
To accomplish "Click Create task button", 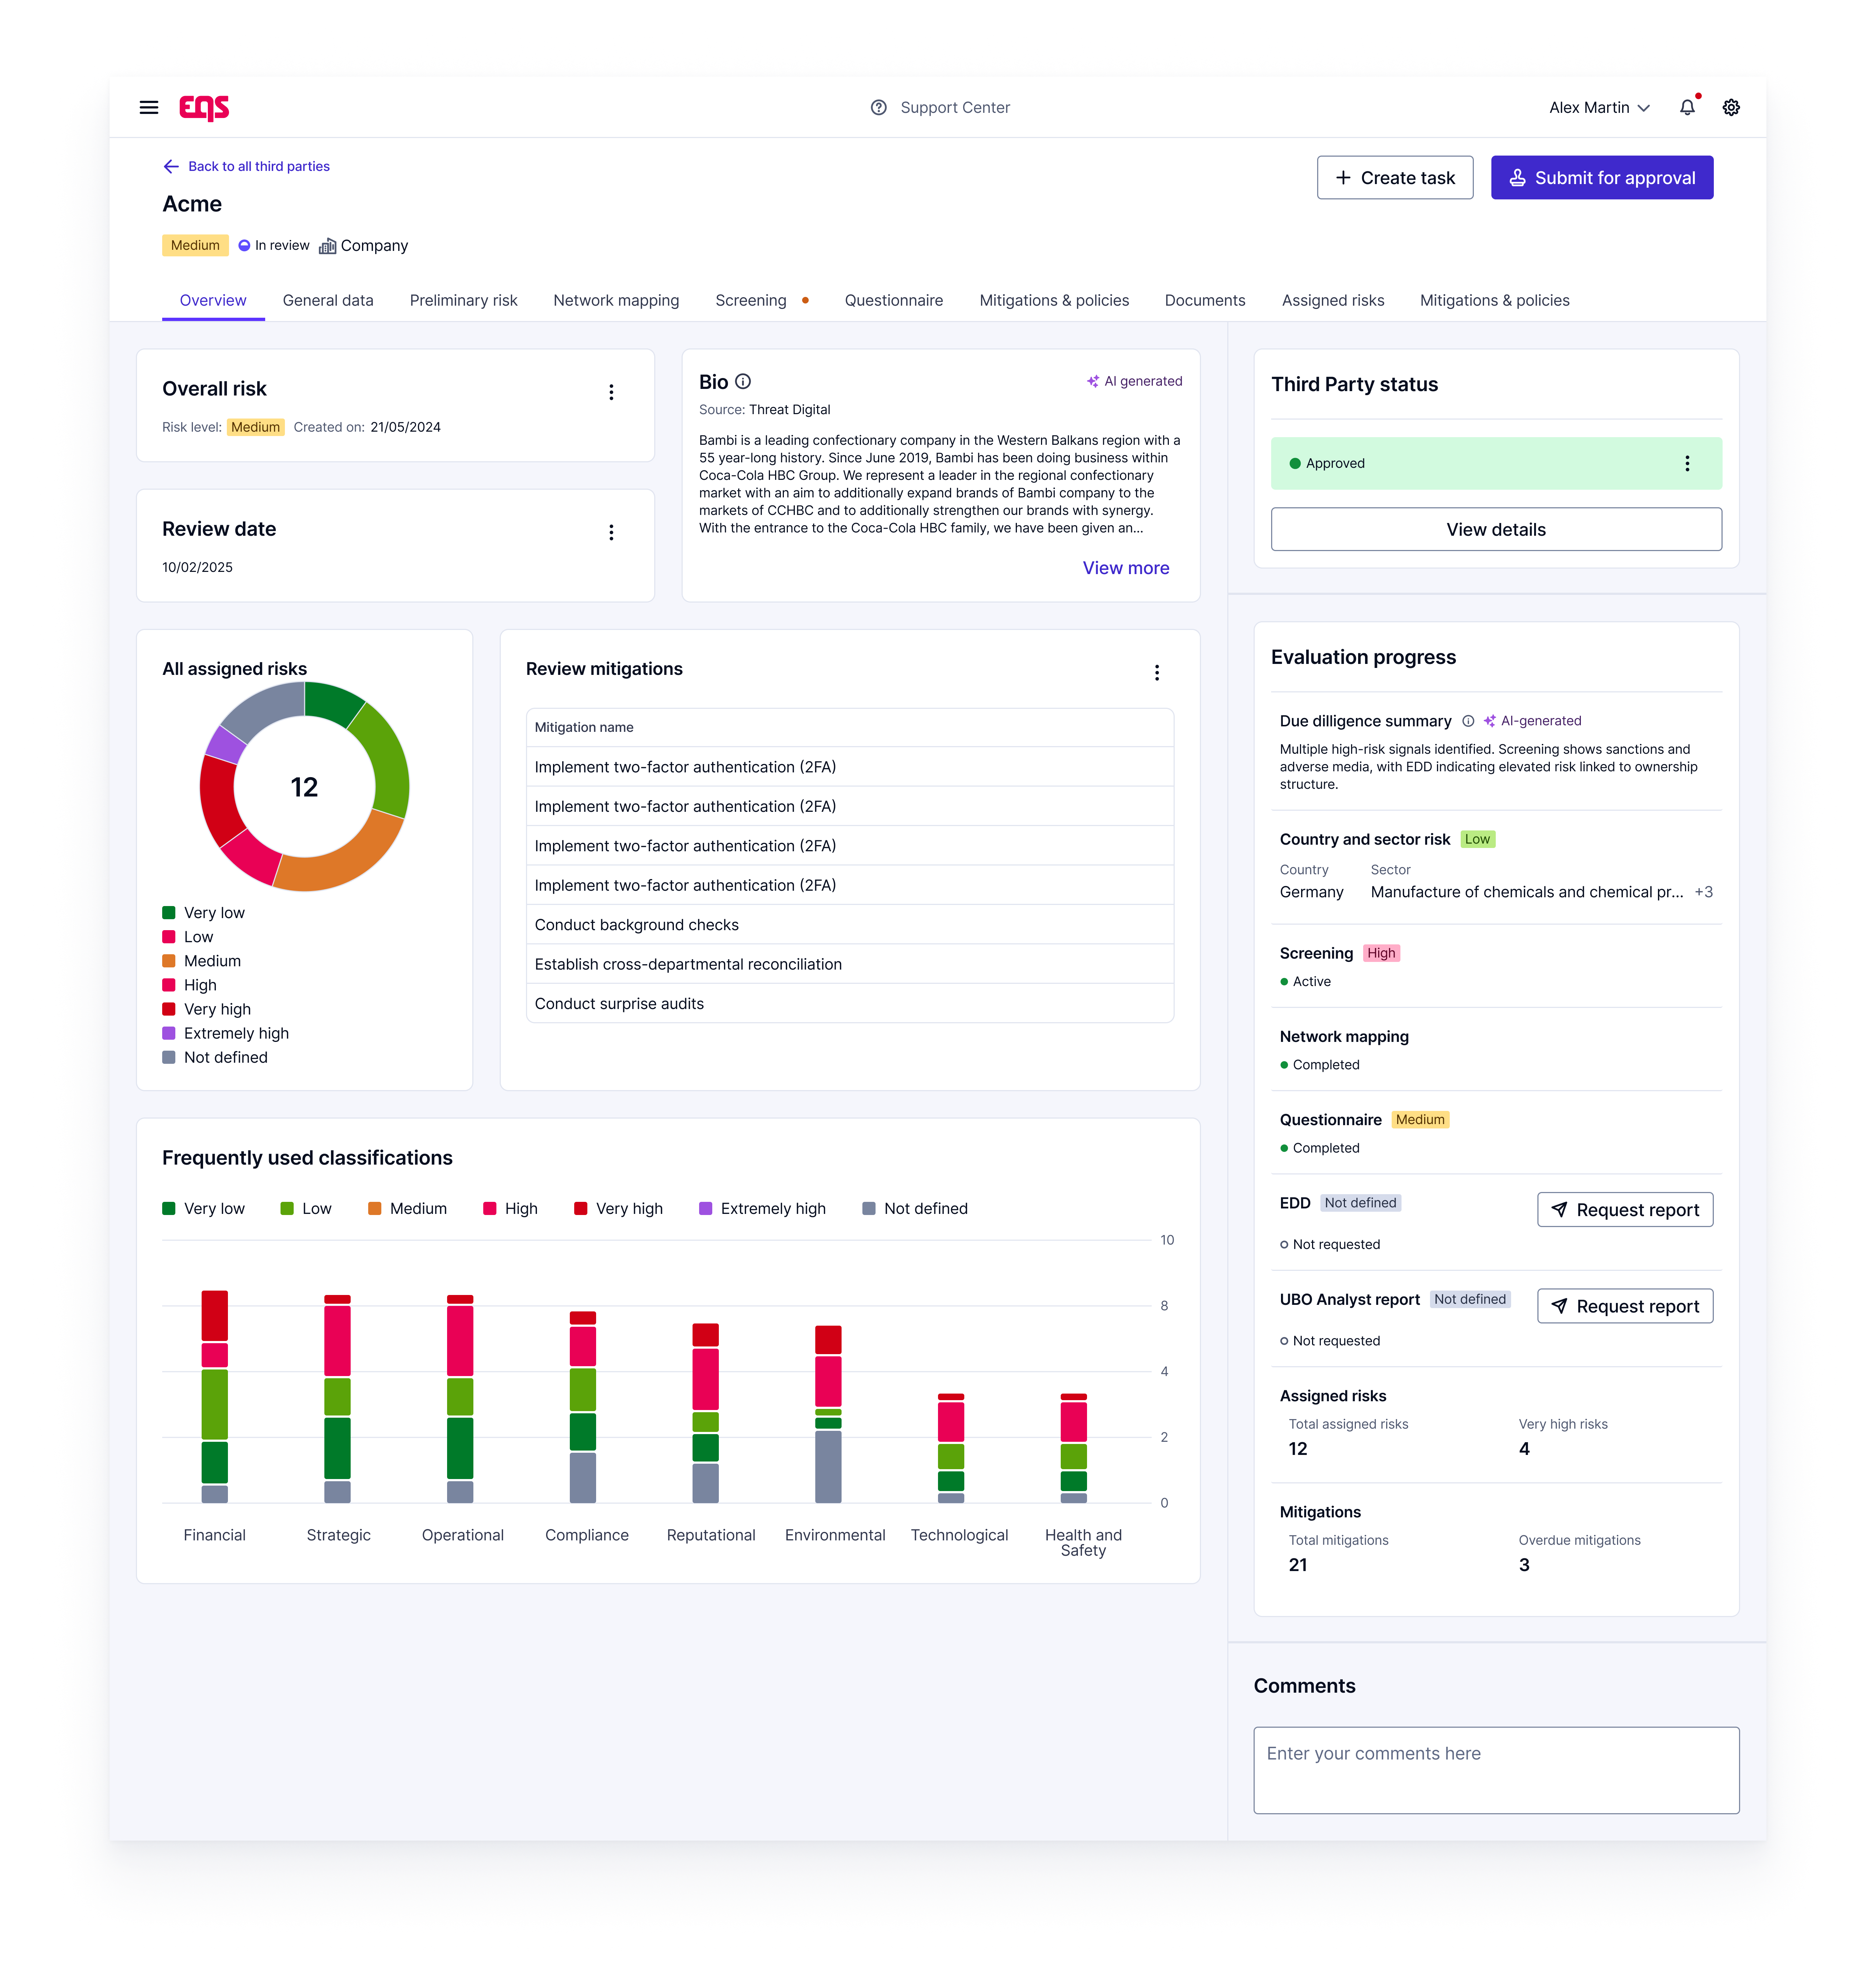I will click(x=1395, y=177).
